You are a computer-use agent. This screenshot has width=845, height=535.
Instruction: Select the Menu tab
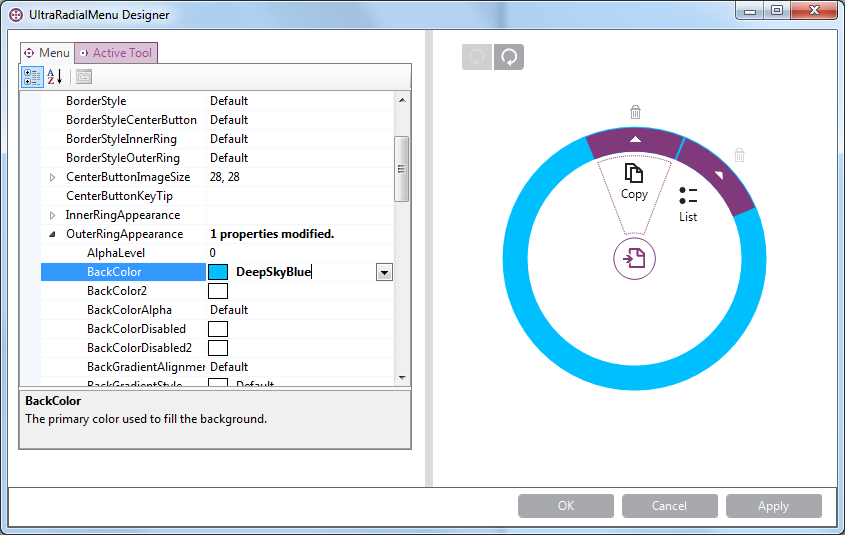[47, 53]
